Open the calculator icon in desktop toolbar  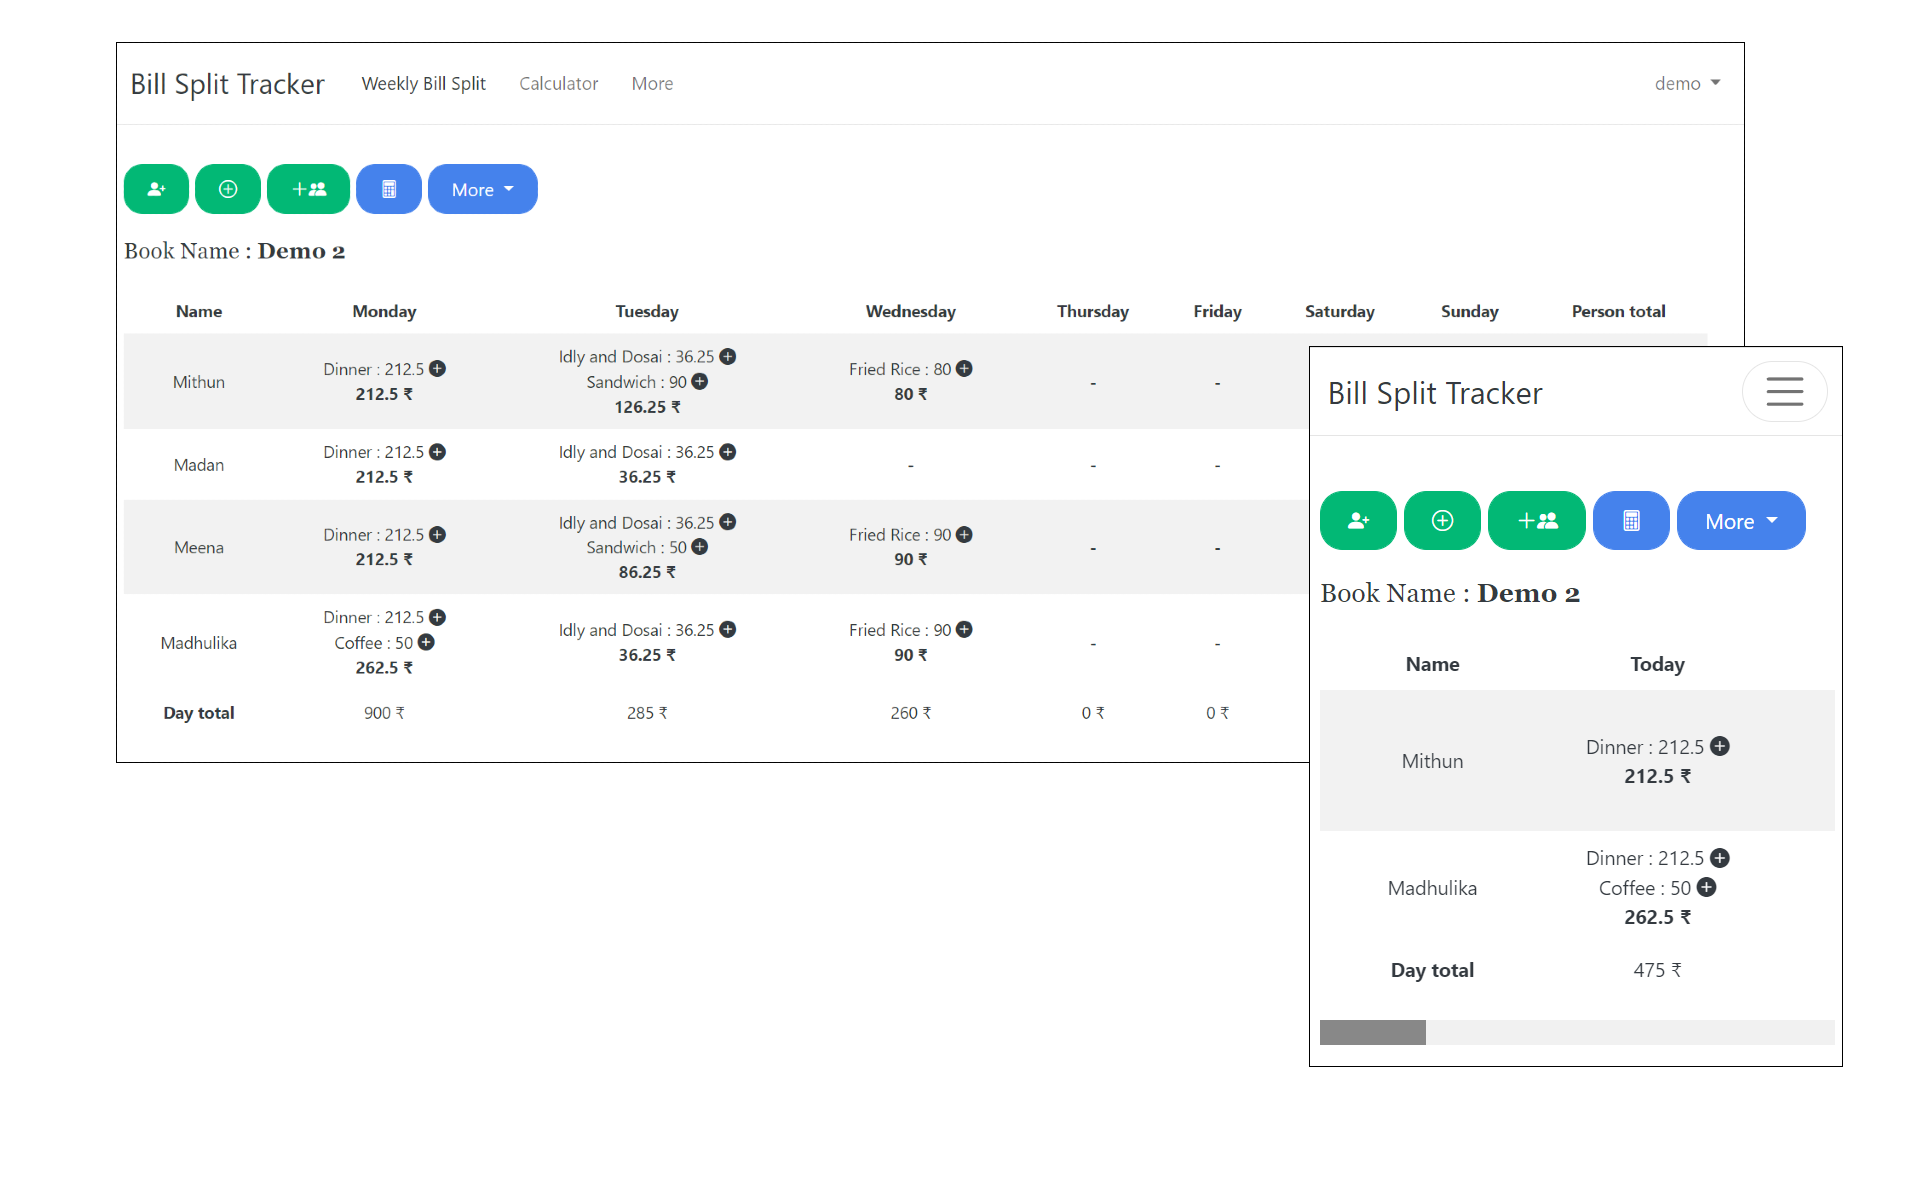389,189
